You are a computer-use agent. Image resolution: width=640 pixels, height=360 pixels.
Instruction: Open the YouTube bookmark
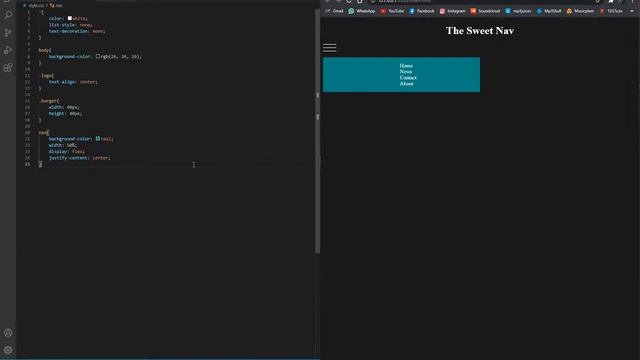coord(392,11)
